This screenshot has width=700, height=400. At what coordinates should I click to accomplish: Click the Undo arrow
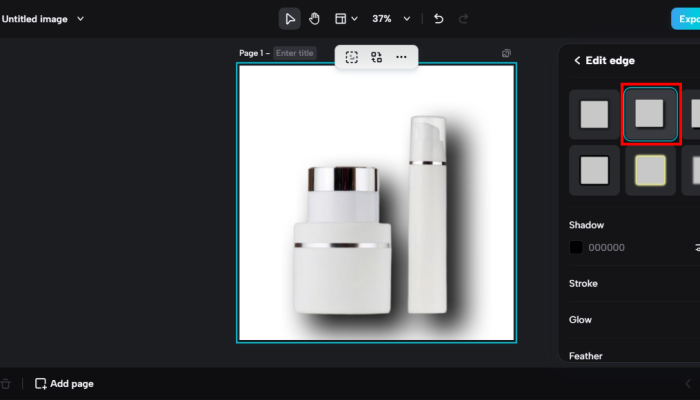pos(438,19)
